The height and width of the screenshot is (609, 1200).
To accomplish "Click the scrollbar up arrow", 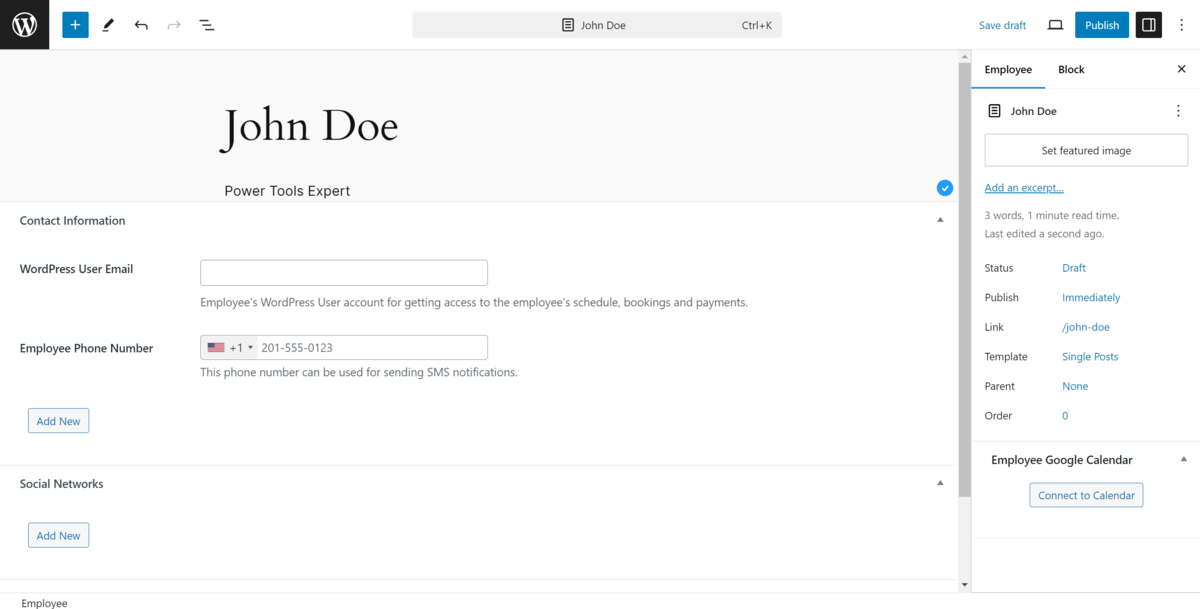I will coord(964,56).
